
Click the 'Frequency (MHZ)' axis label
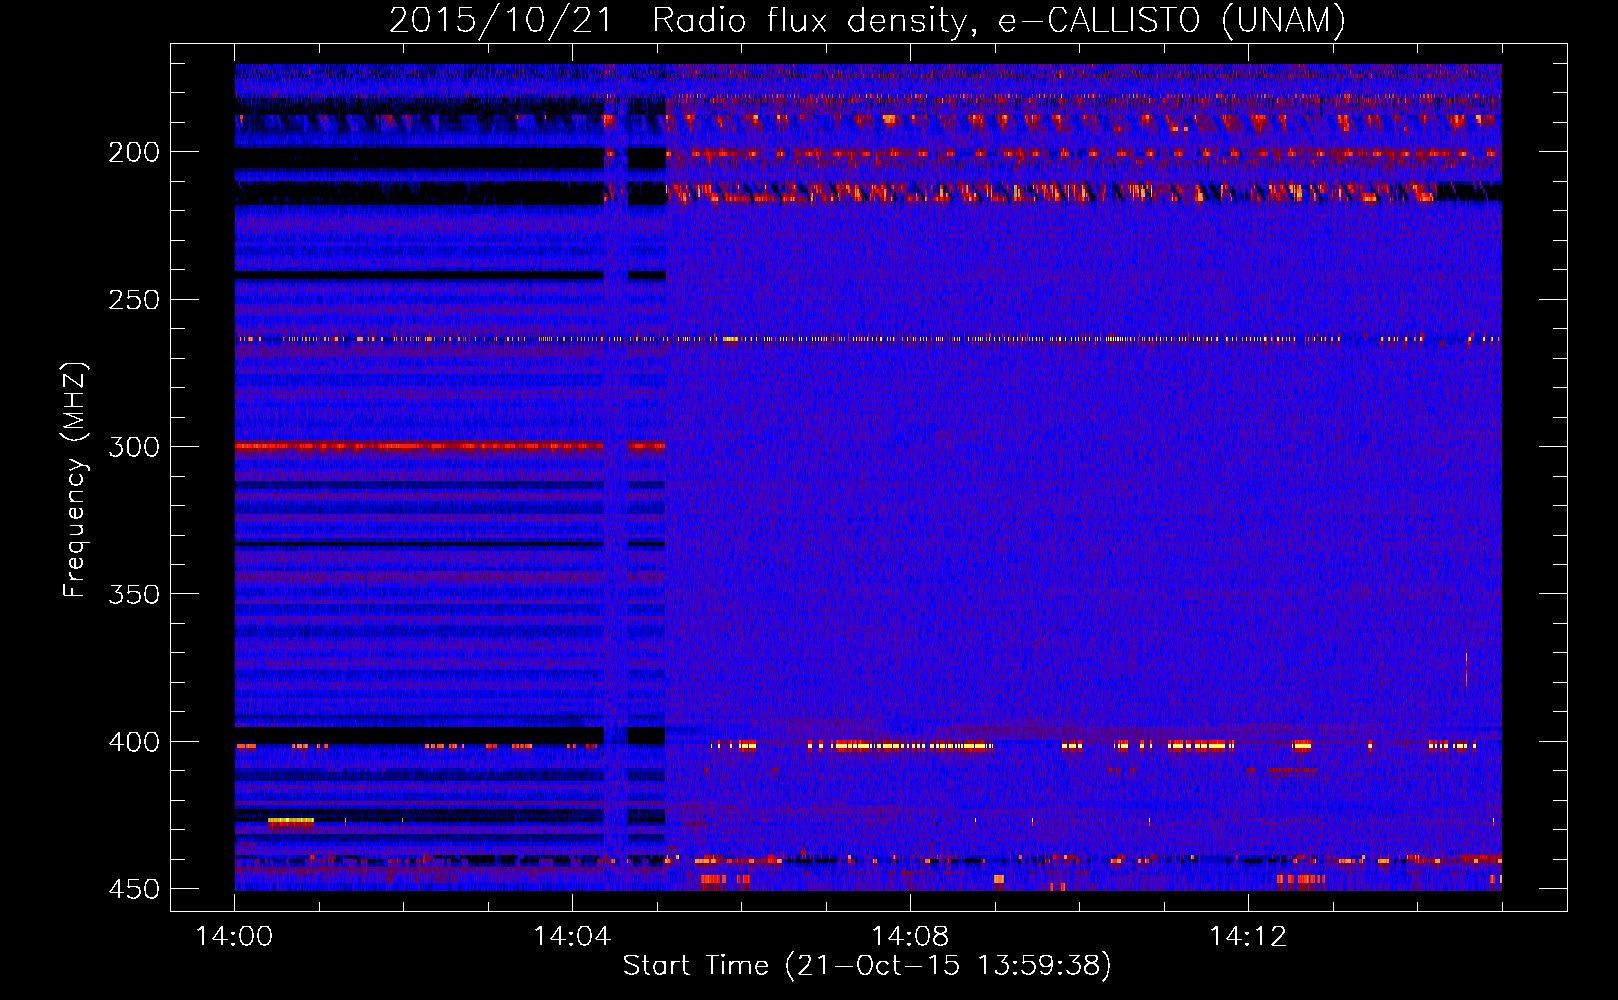[x=74, y=480]
